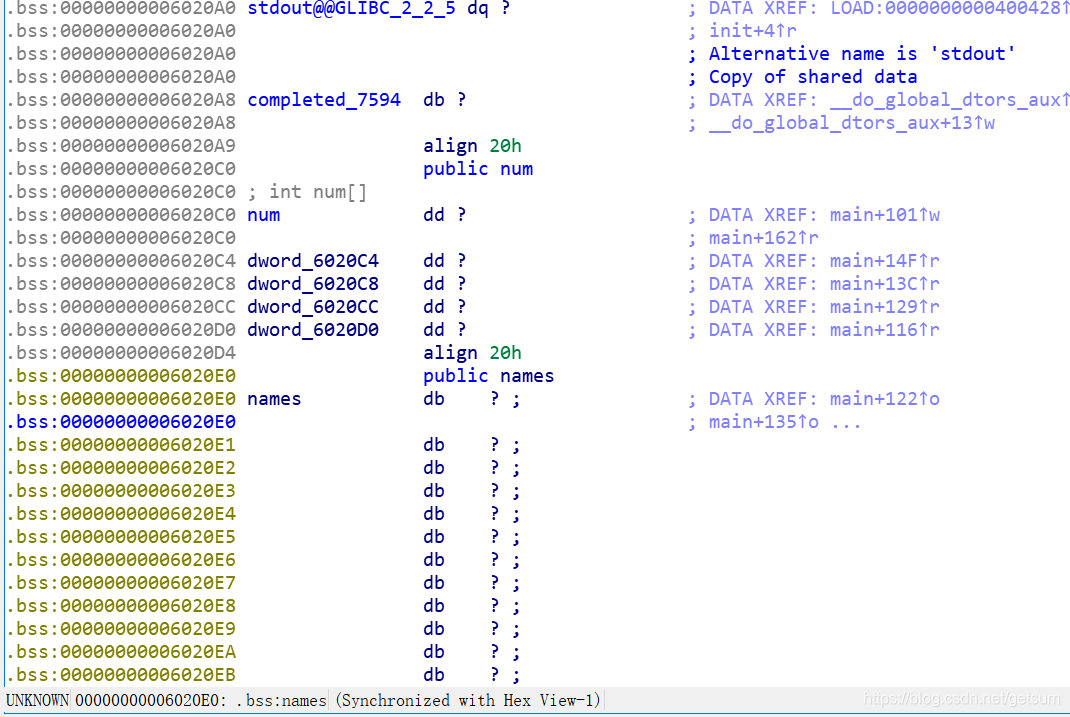Open the main+116↑r cross reference
The width and height of the screenshot is (1070, 717).
click(884, 330)
